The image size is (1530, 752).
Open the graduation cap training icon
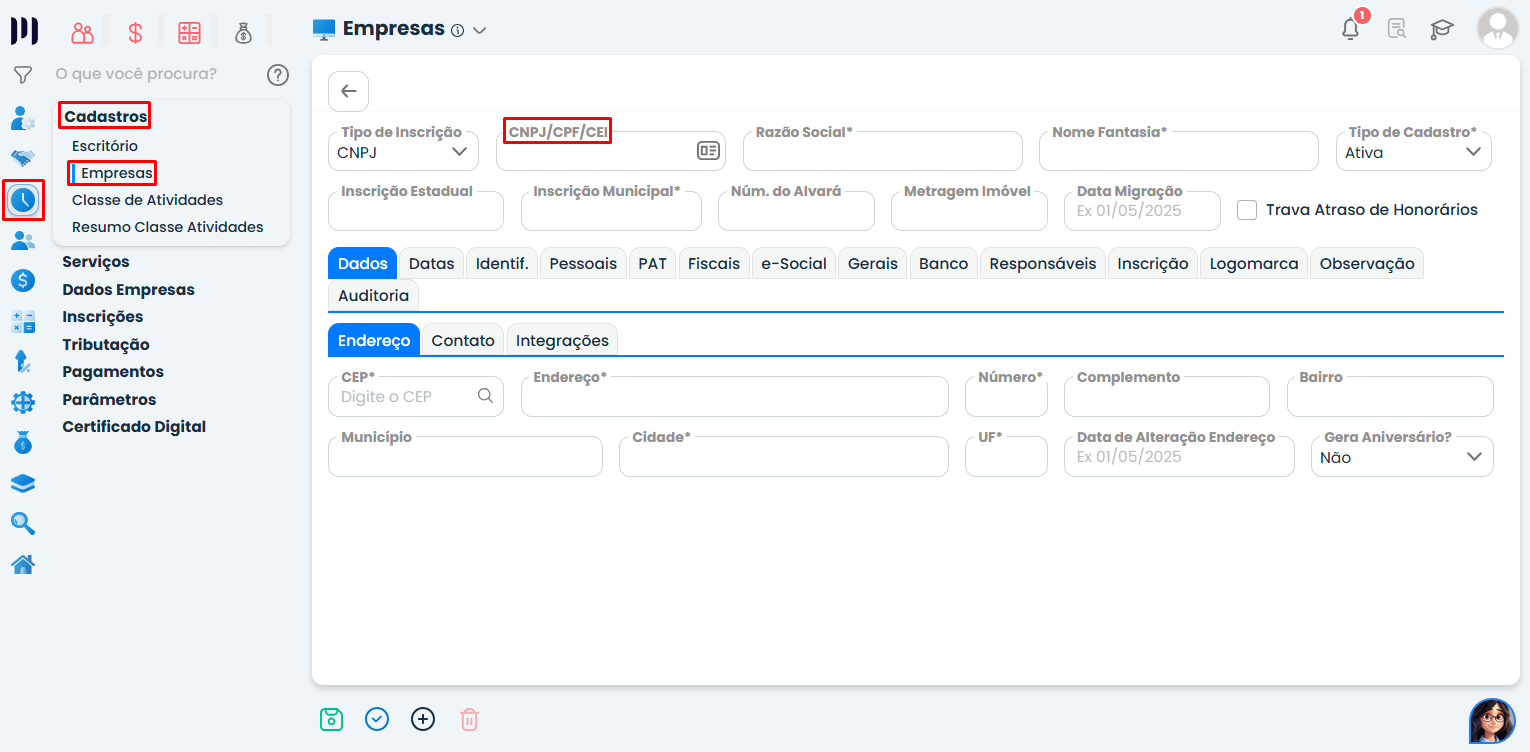[1441, 29]
